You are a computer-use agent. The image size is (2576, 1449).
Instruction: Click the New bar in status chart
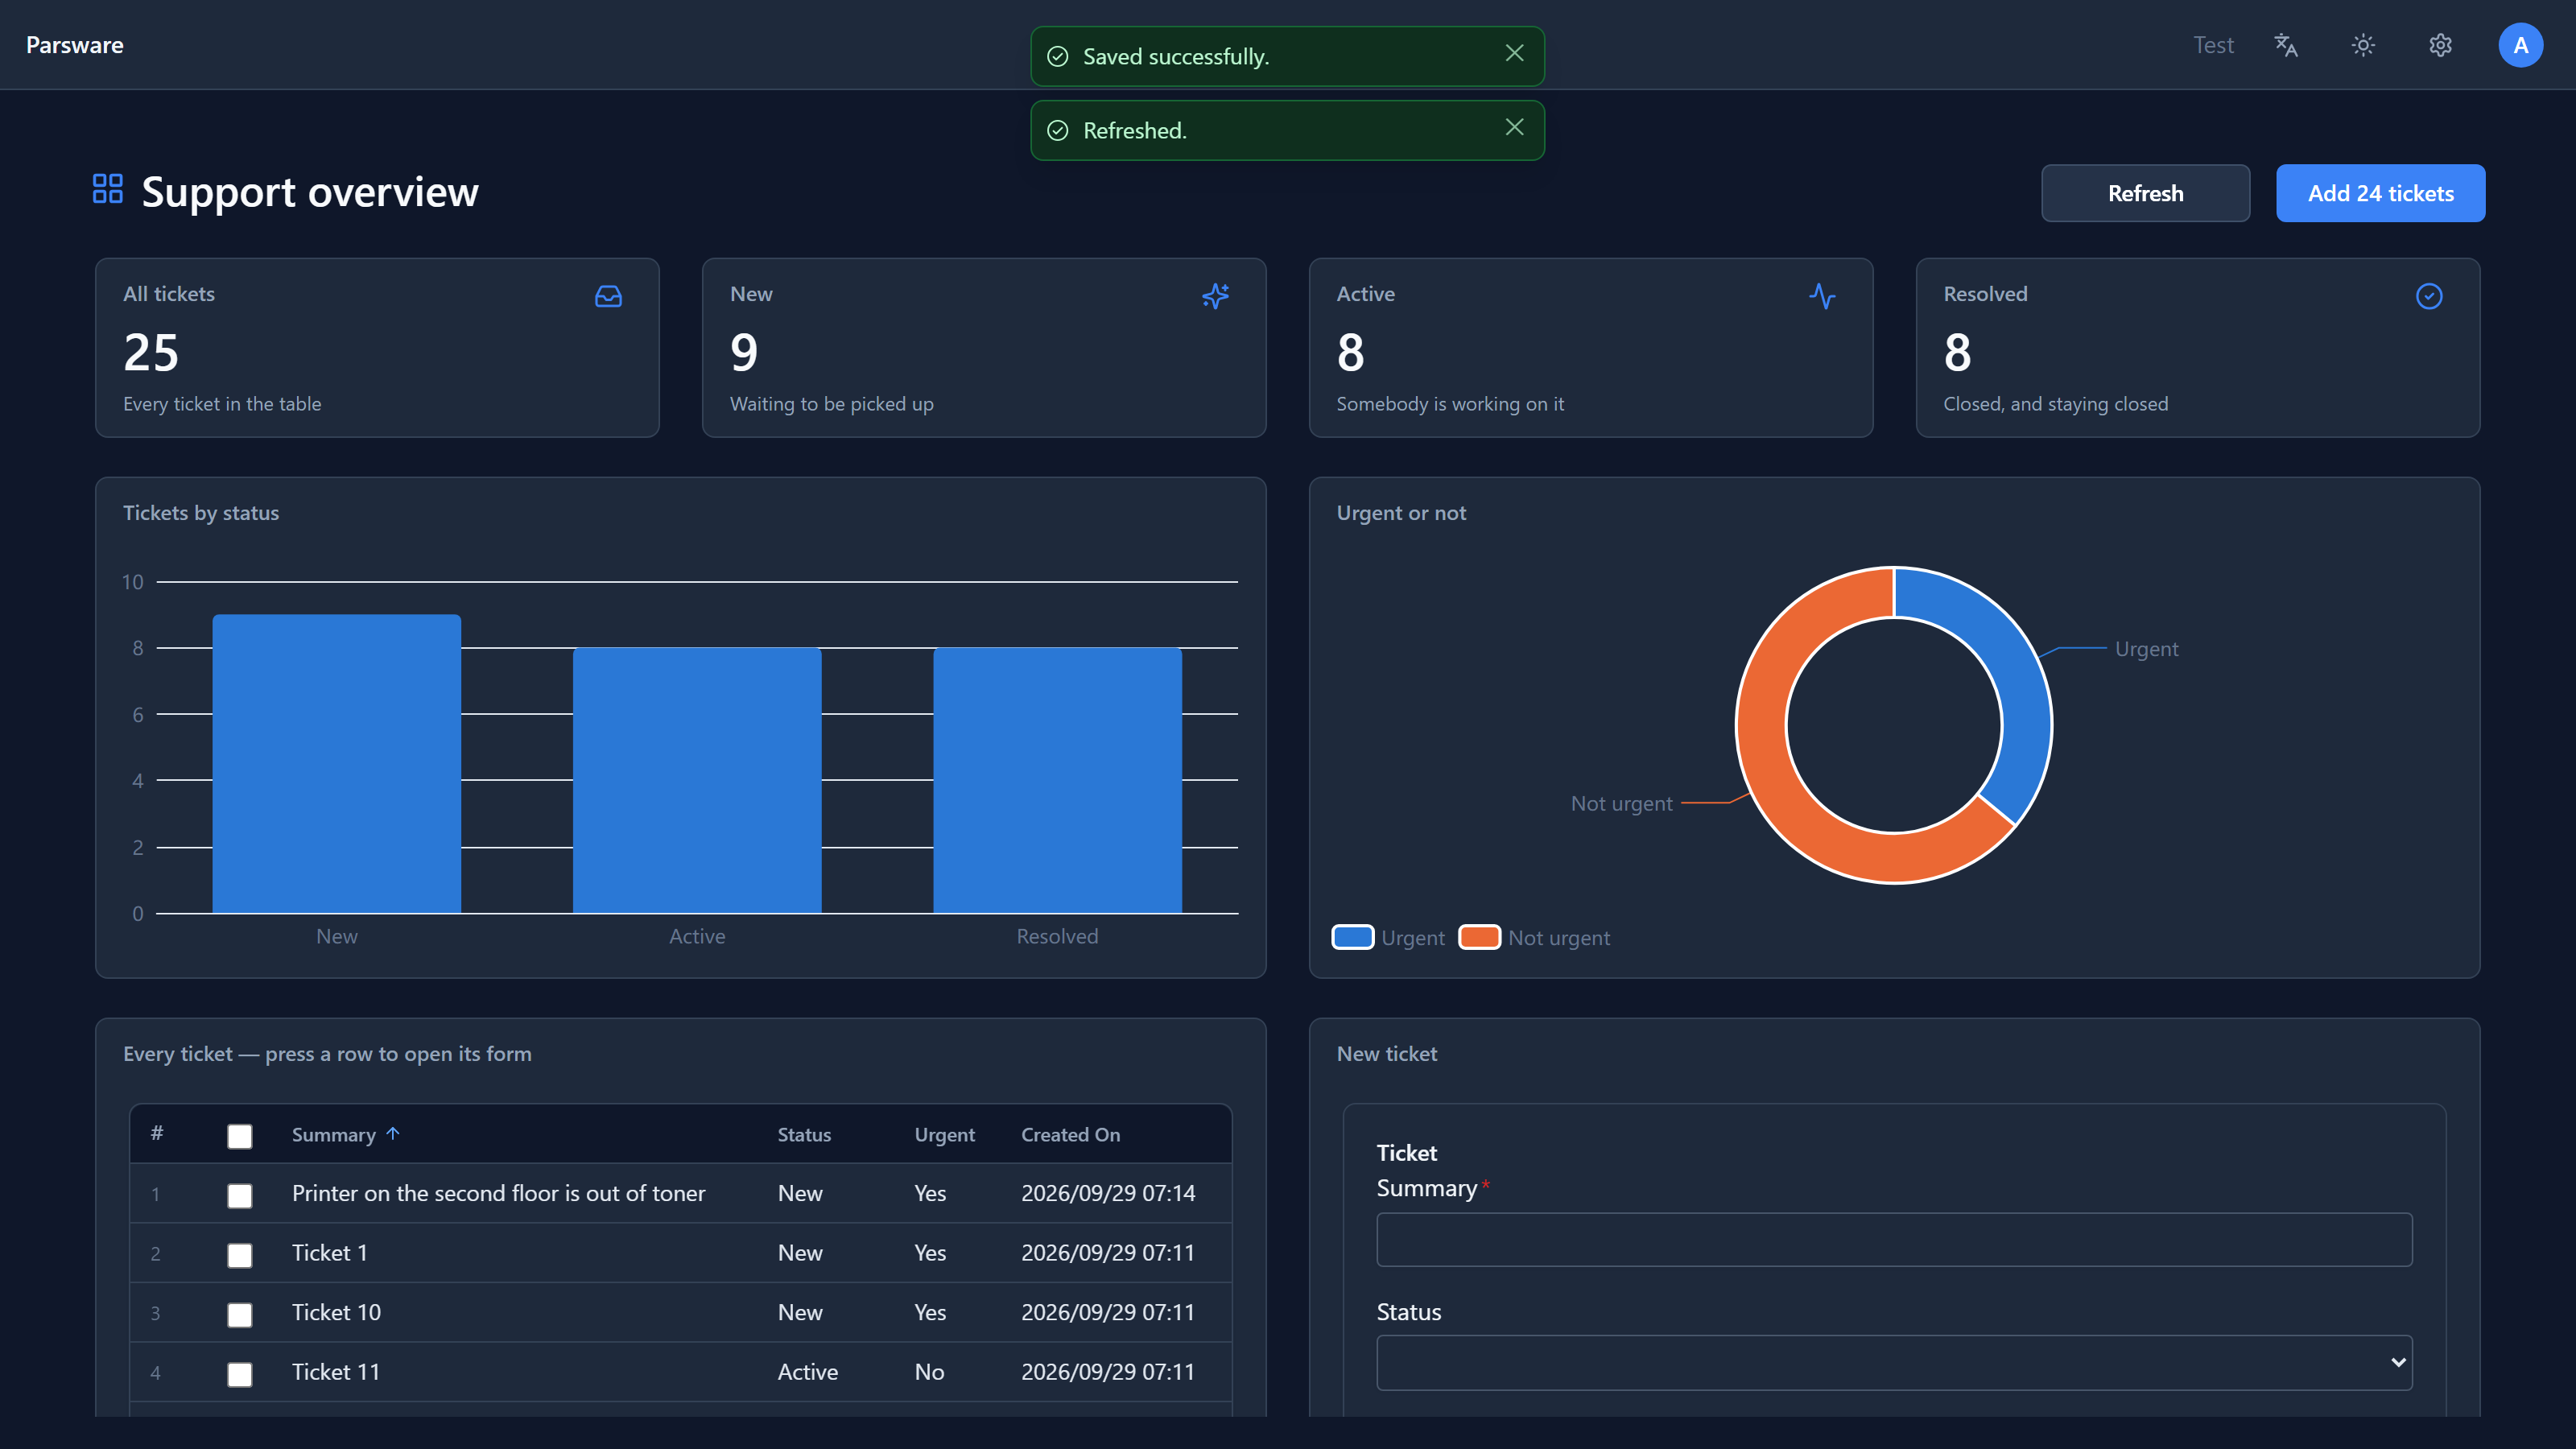point(336,764)
